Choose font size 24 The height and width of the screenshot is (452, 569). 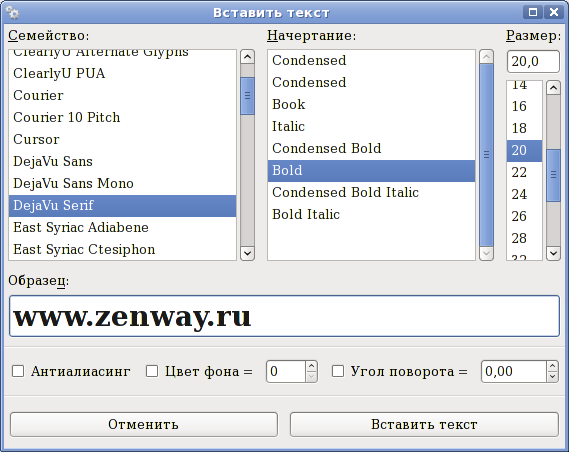point(524,194)
